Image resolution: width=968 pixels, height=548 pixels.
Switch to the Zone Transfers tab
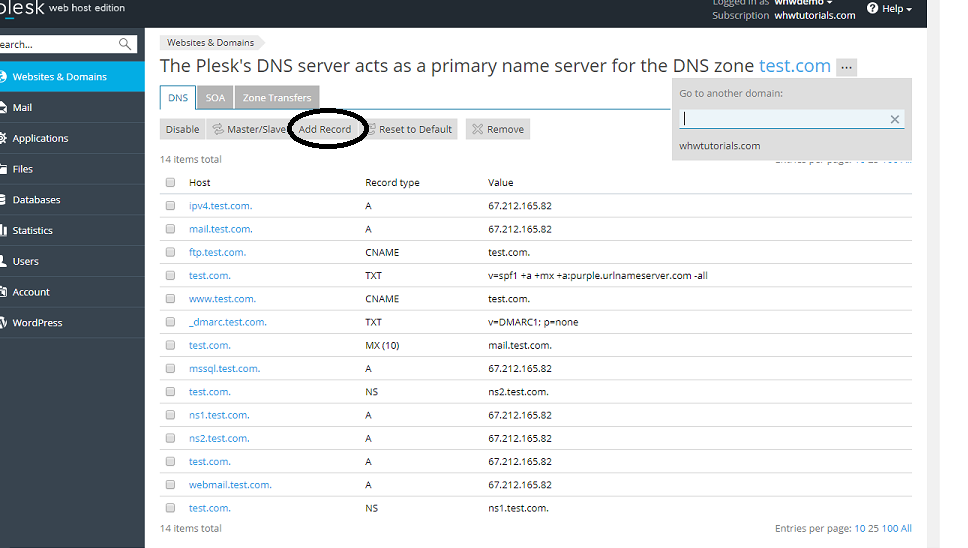pos(277,98)
